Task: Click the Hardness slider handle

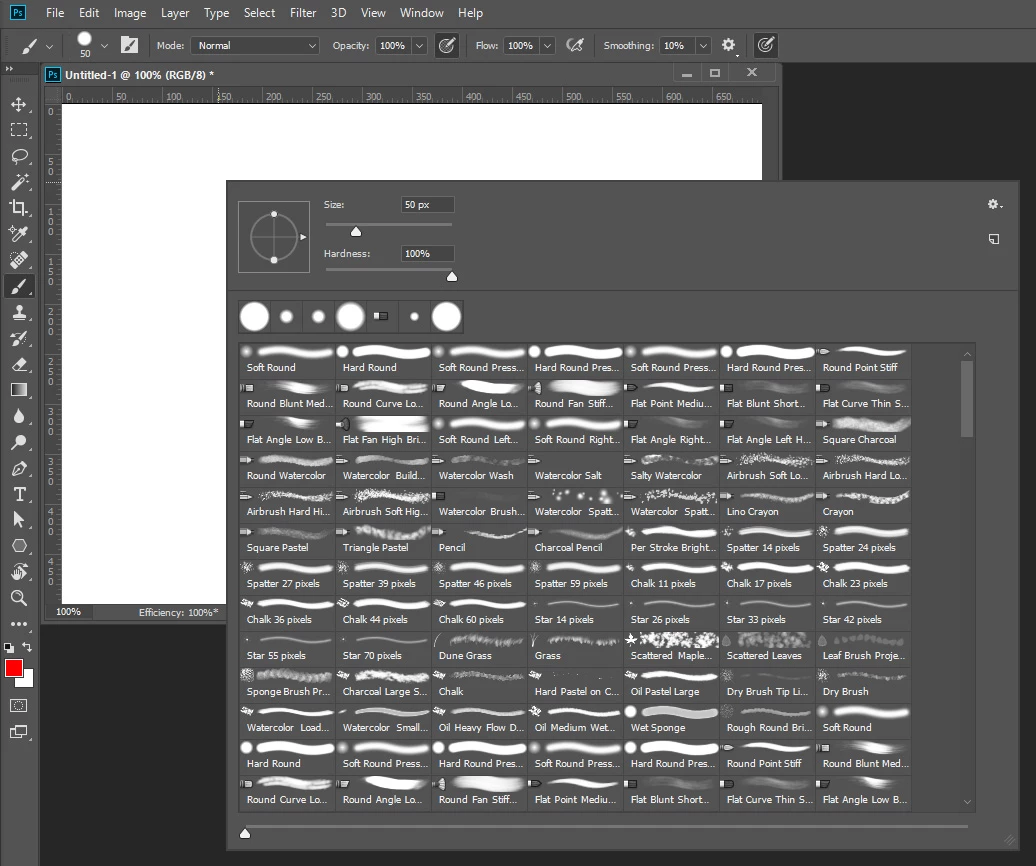Action: (x=452, y=277)
